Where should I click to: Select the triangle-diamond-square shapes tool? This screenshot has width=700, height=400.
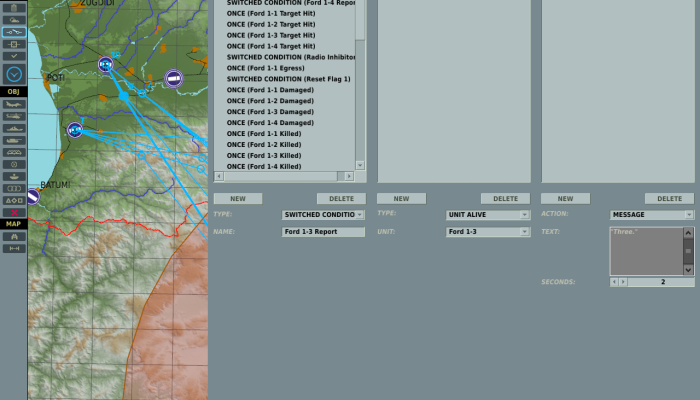14,200
